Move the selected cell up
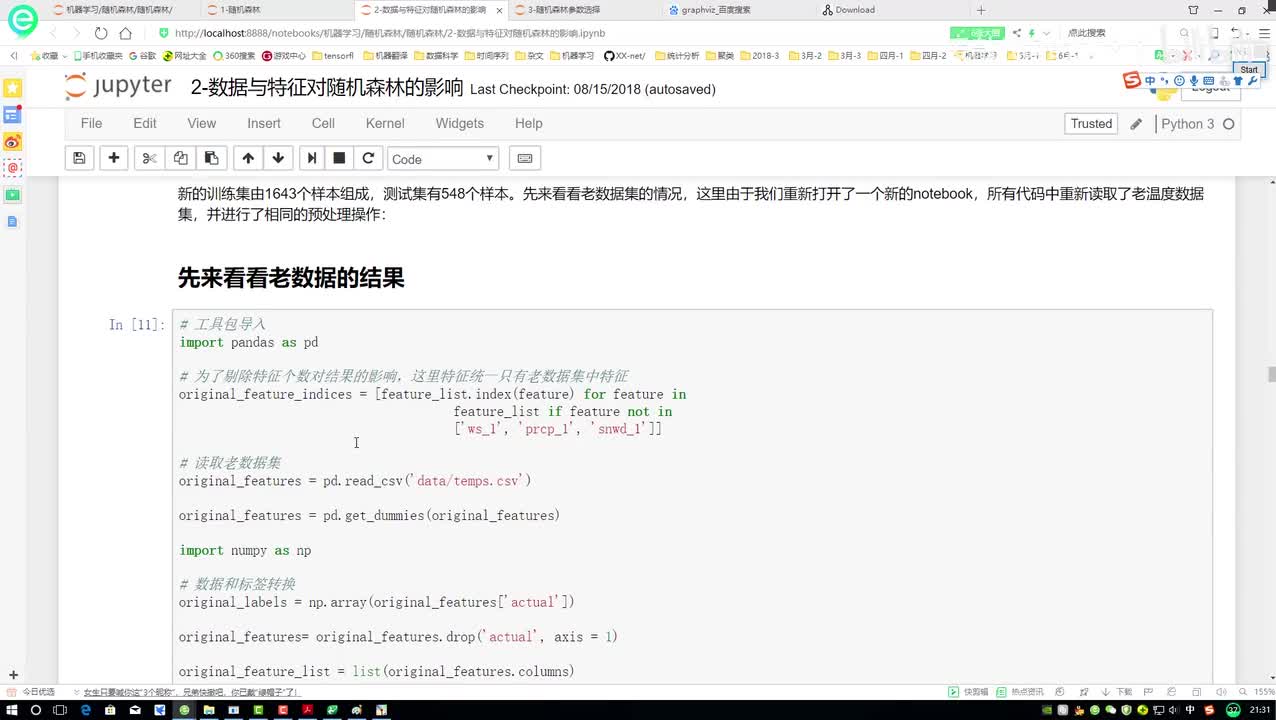Viewport: 1276px width, 720px height. point(248,158)
